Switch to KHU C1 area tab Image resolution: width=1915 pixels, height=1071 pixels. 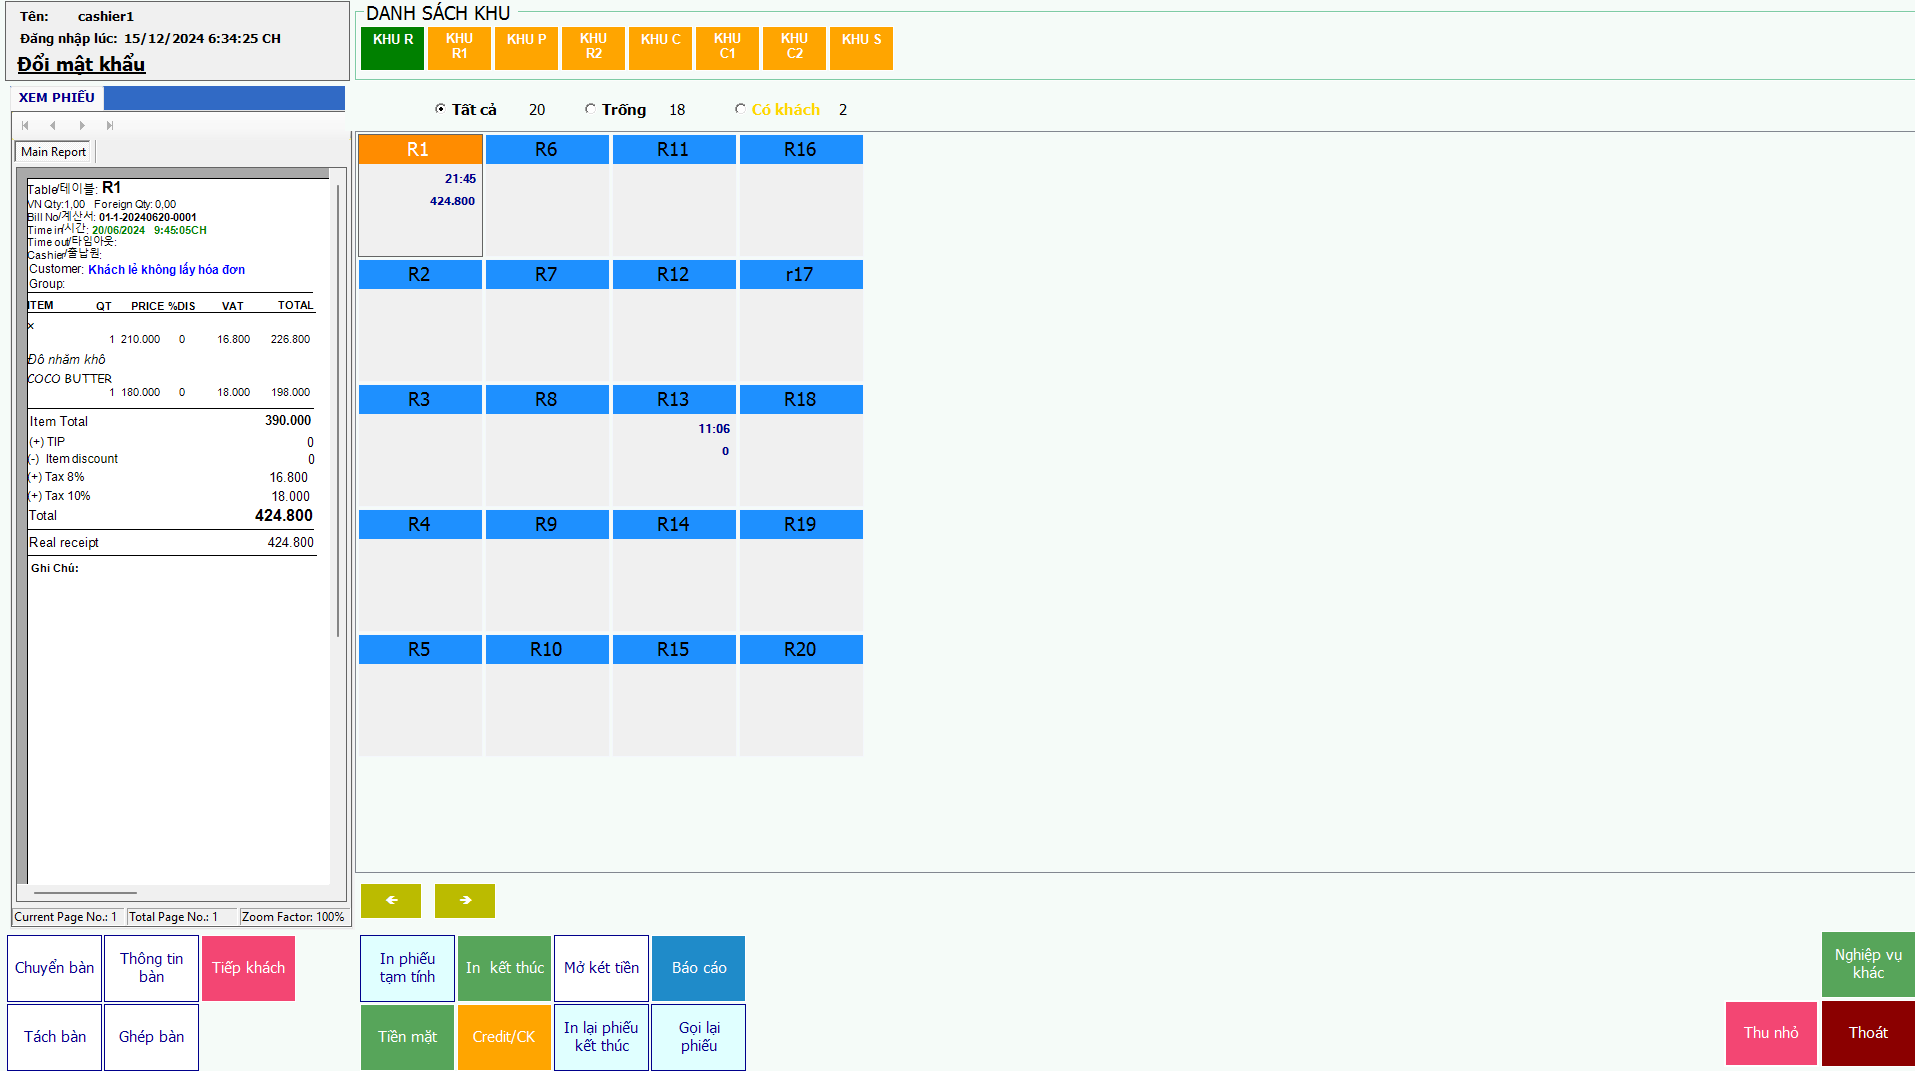click(x=727, y=48)
